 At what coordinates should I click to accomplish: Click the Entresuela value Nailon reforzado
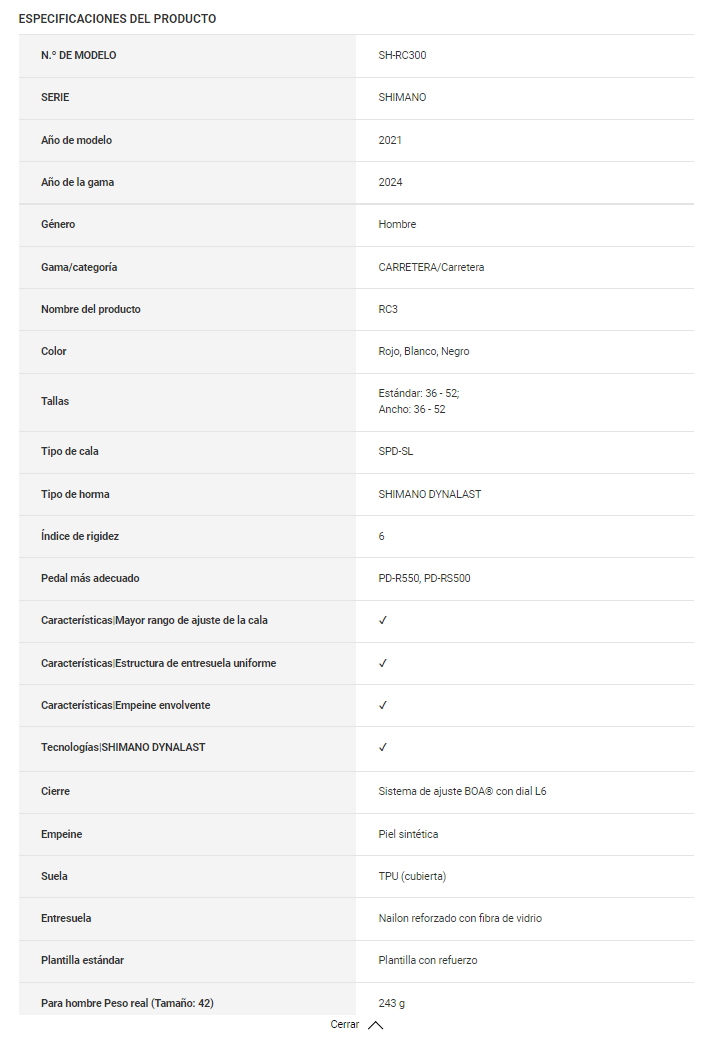pos(460,918)
